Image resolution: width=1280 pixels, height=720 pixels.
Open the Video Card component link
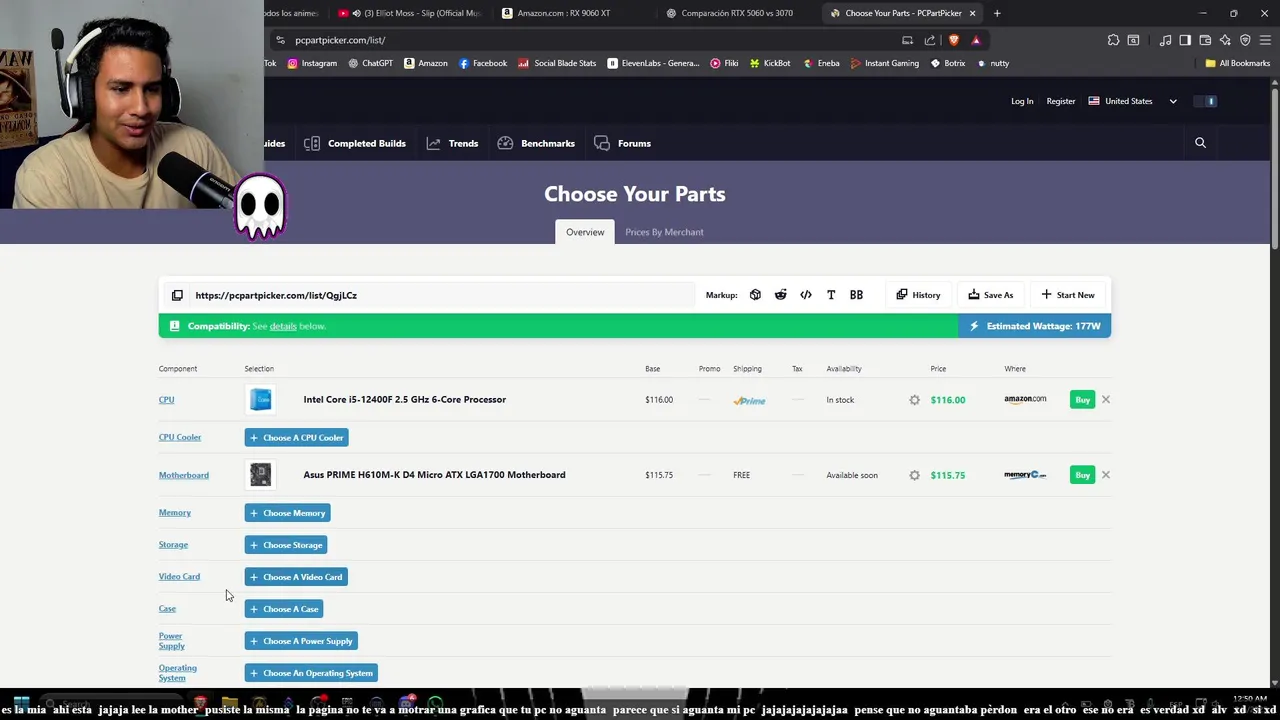(179, 577)
